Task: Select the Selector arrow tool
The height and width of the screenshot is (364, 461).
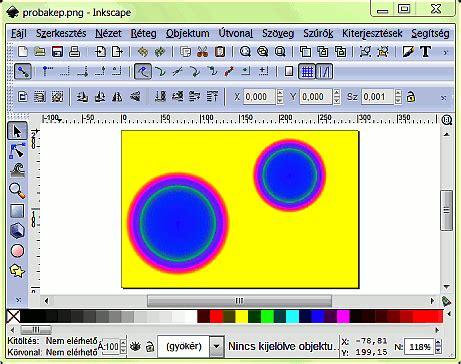Action: click(x=17, y=131)
